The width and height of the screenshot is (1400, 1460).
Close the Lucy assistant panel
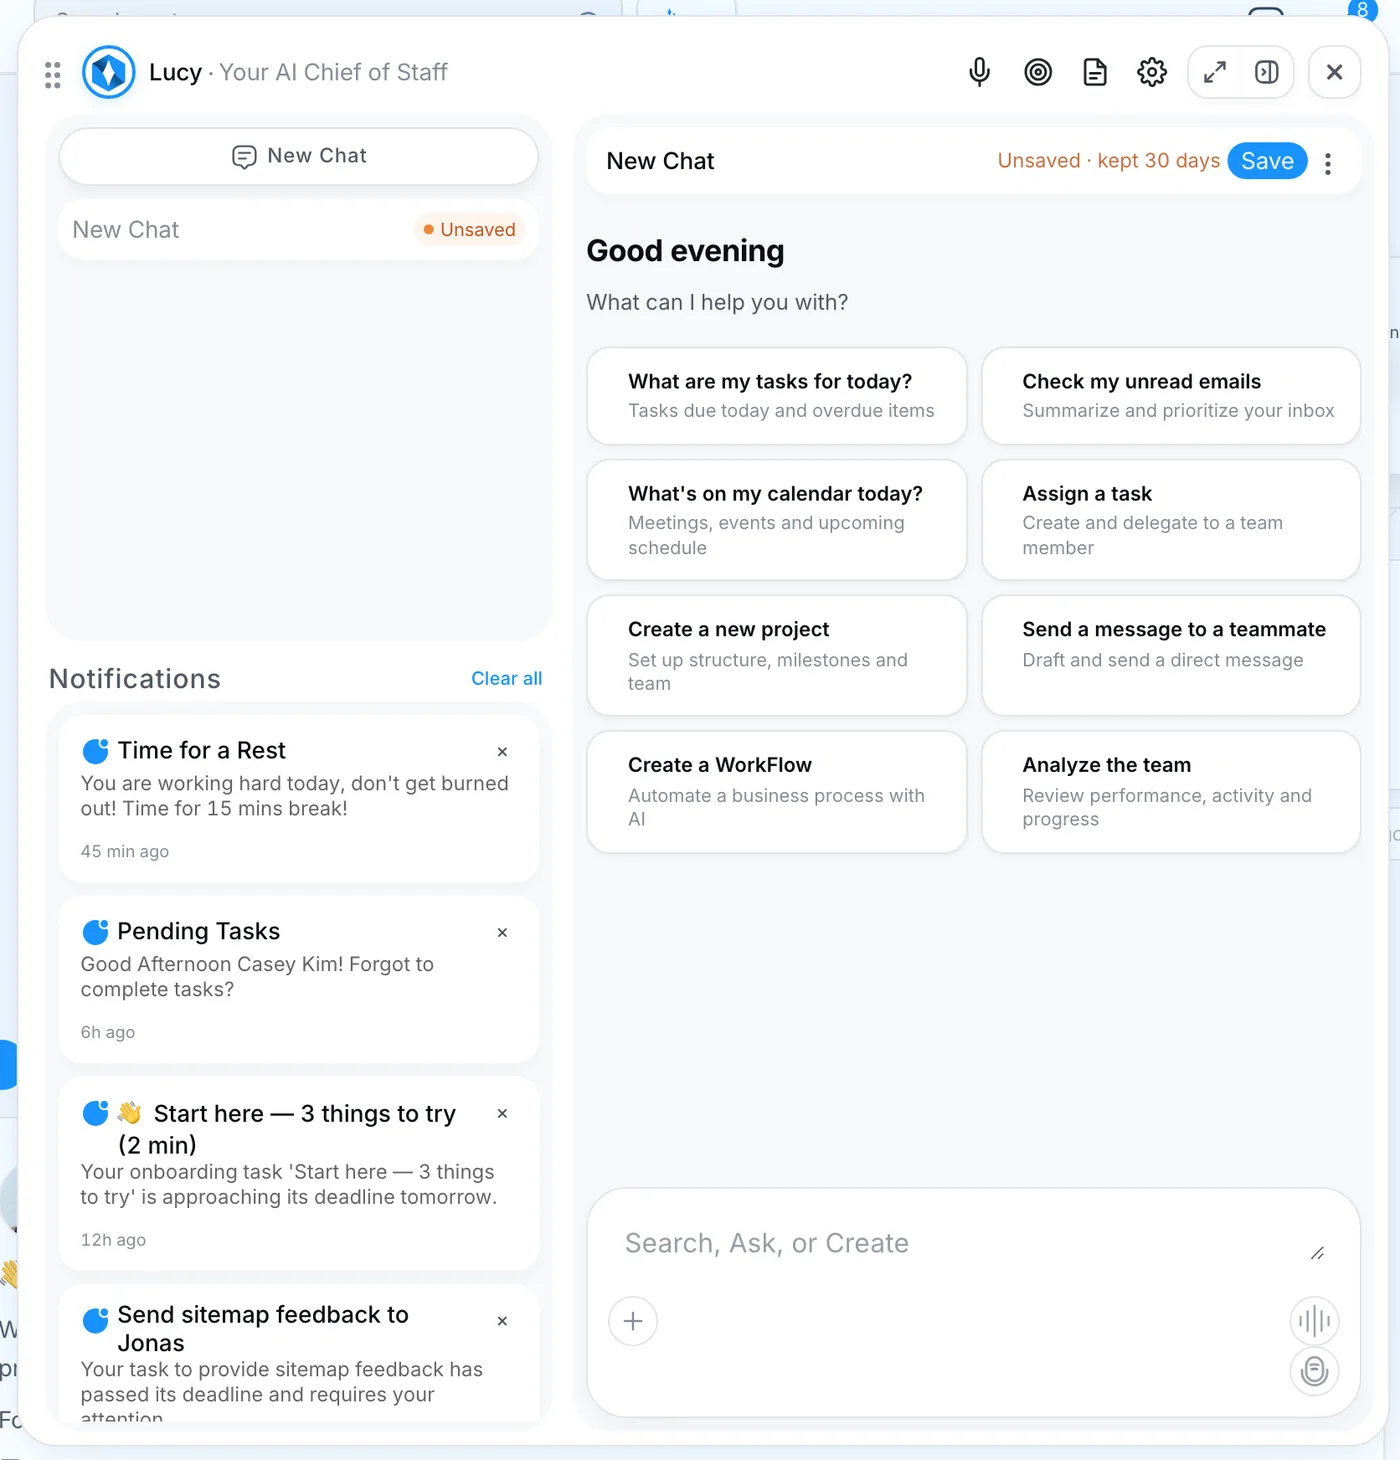[x=1334, y=72]
